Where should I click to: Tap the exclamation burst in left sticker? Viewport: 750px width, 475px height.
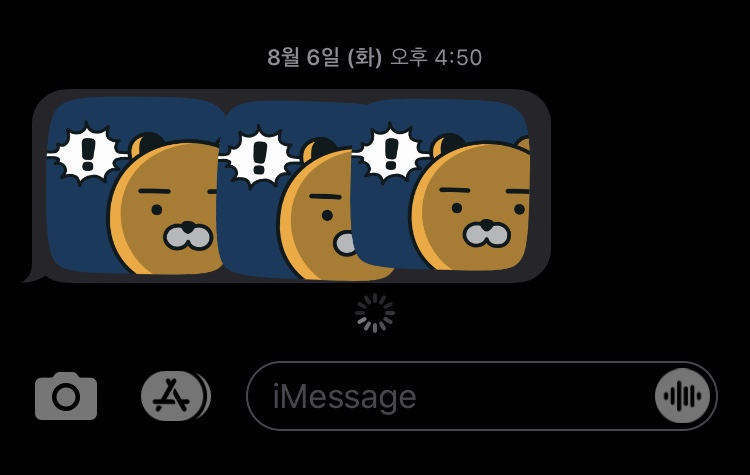(x=88, y=154)
